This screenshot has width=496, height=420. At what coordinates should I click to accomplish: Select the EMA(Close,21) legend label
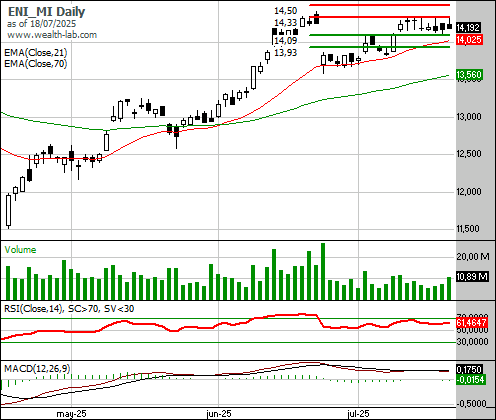coord(36,53)
